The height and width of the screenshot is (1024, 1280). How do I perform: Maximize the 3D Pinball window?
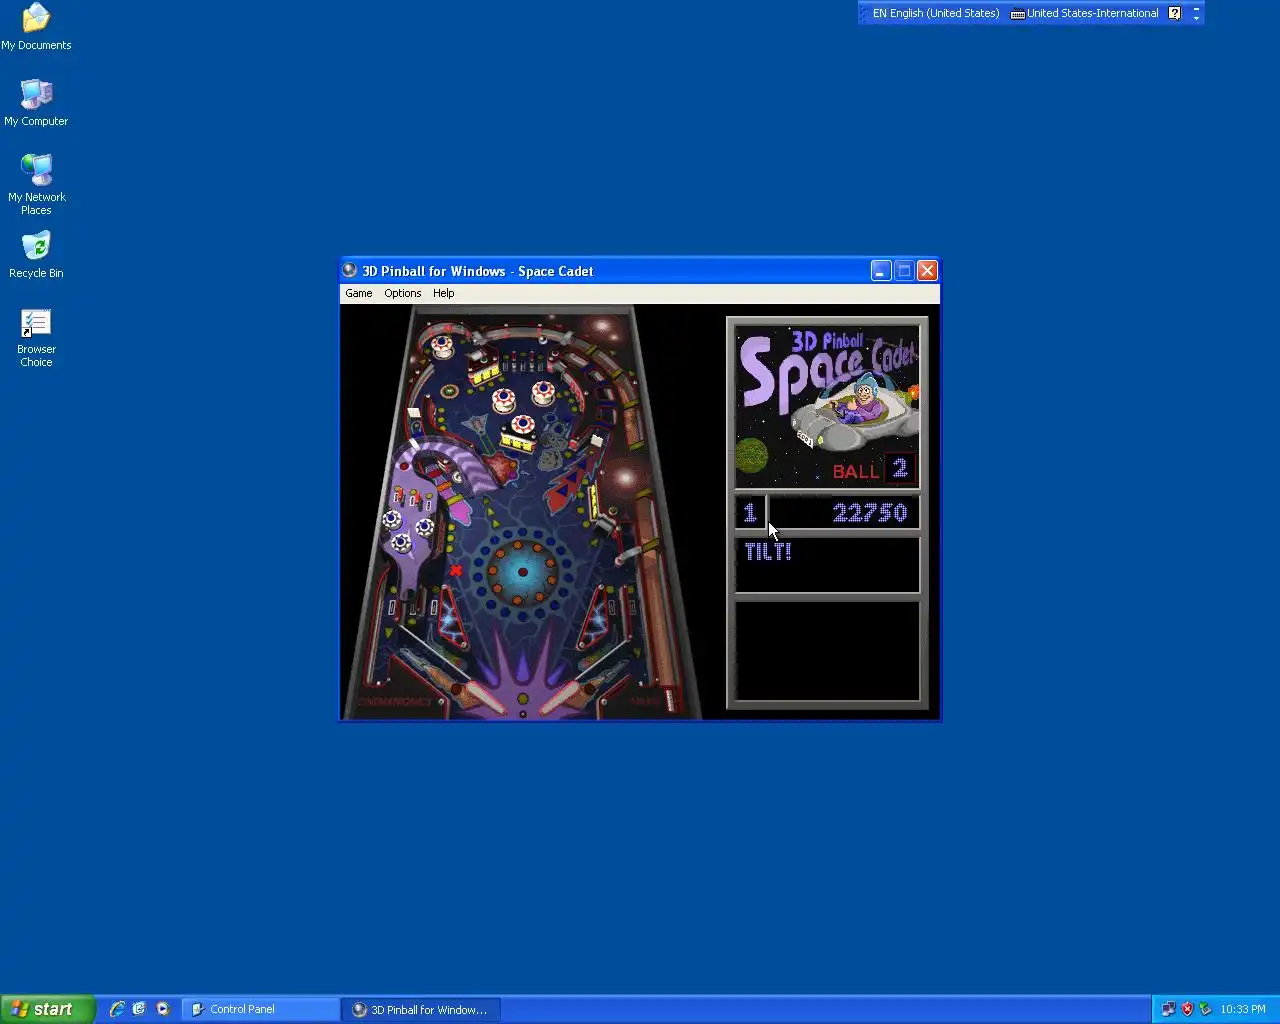pos(904,270)
